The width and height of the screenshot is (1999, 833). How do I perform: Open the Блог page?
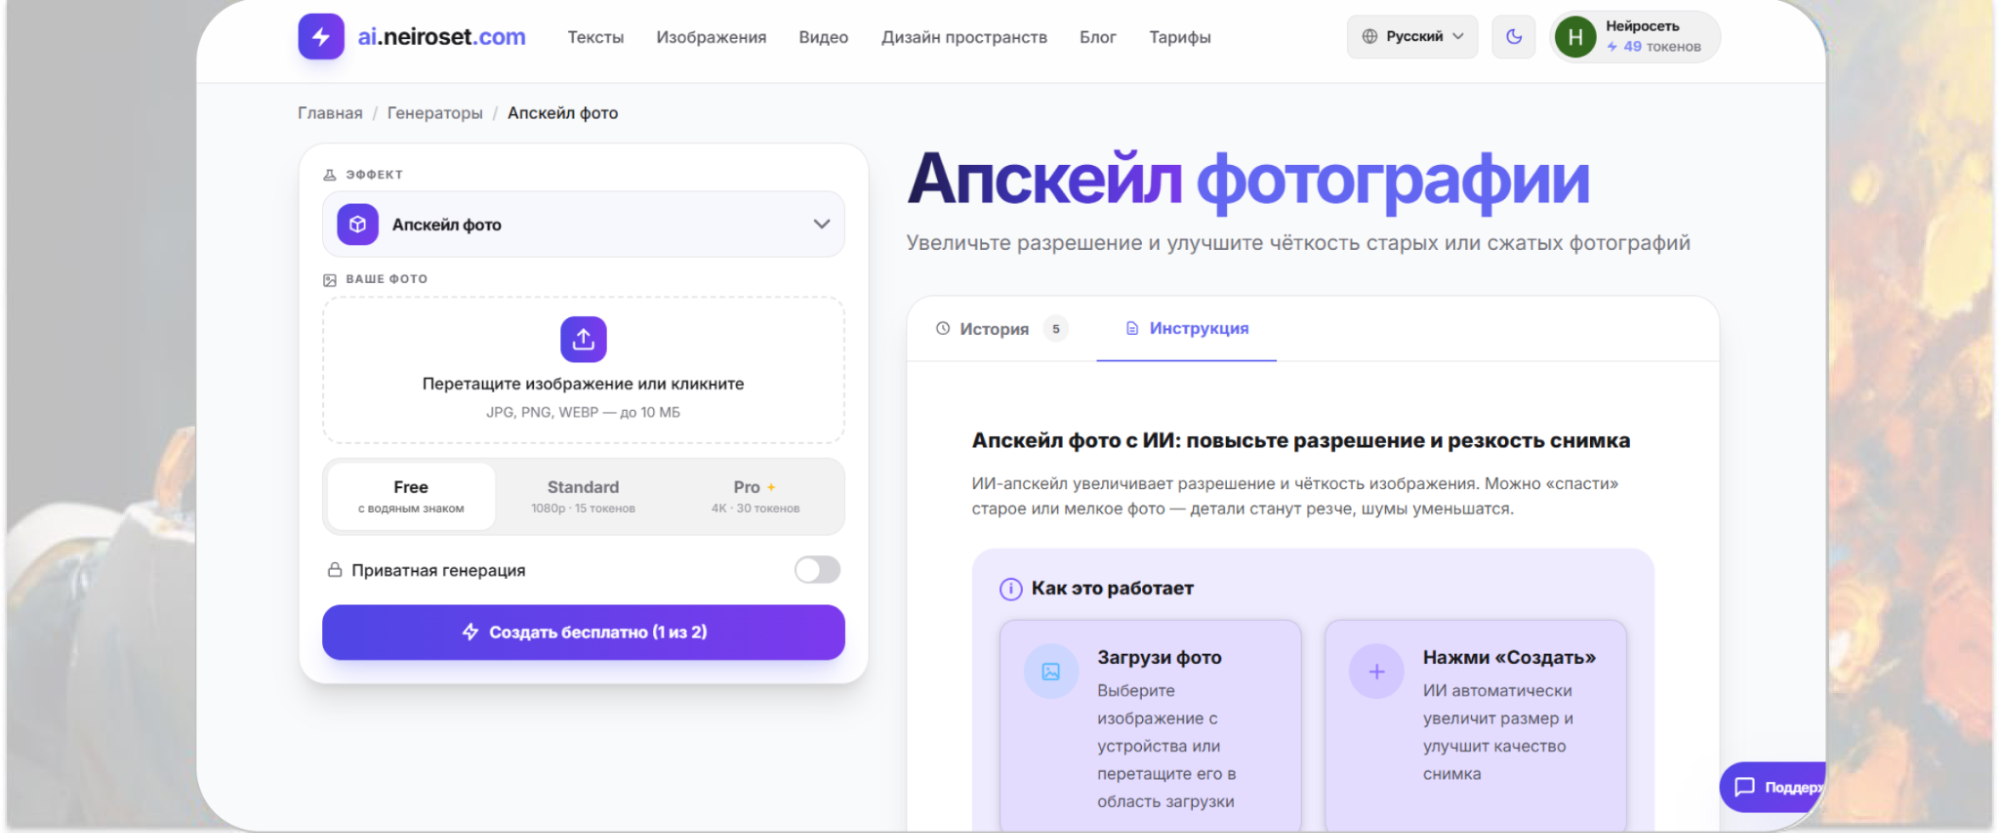(x=1097, y=37)
